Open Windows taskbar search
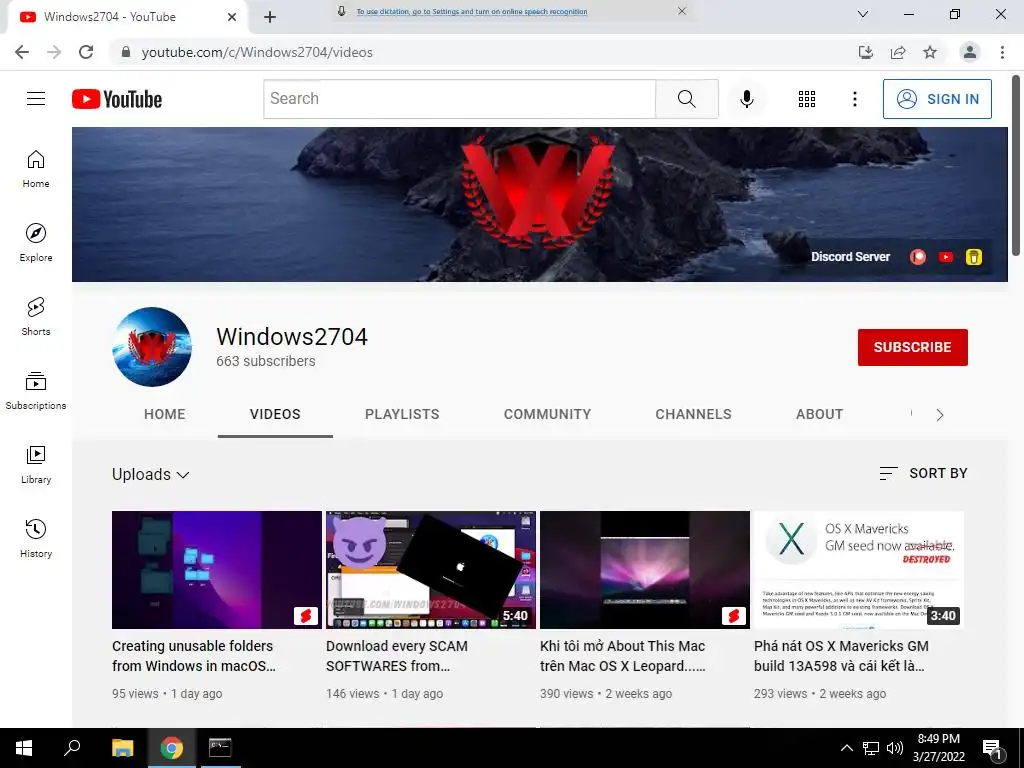1024x768 pixels. pyautogui.click(x=72, y=748)
